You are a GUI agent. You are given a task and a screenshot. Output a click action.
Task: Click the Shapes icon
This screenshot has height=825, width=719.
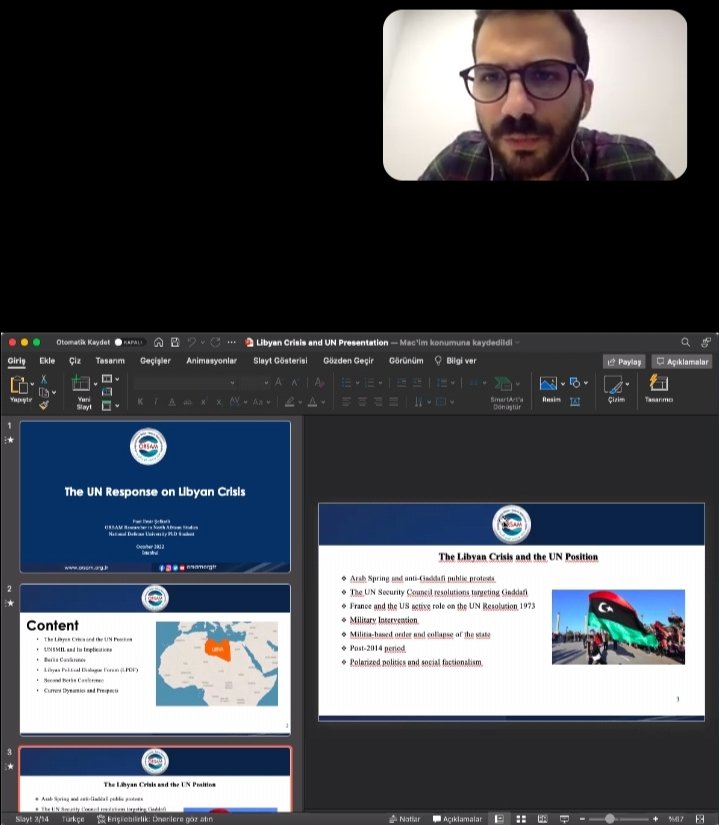575,383
